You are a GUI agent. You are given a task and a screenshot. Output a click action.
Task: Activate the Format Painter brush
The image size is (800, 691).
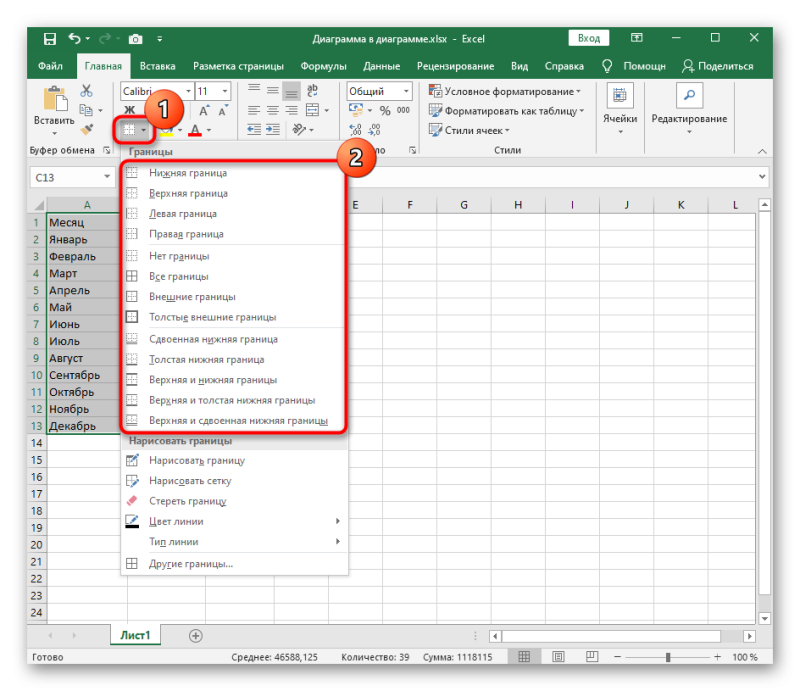pyautogui.click(x=87, y=130)
